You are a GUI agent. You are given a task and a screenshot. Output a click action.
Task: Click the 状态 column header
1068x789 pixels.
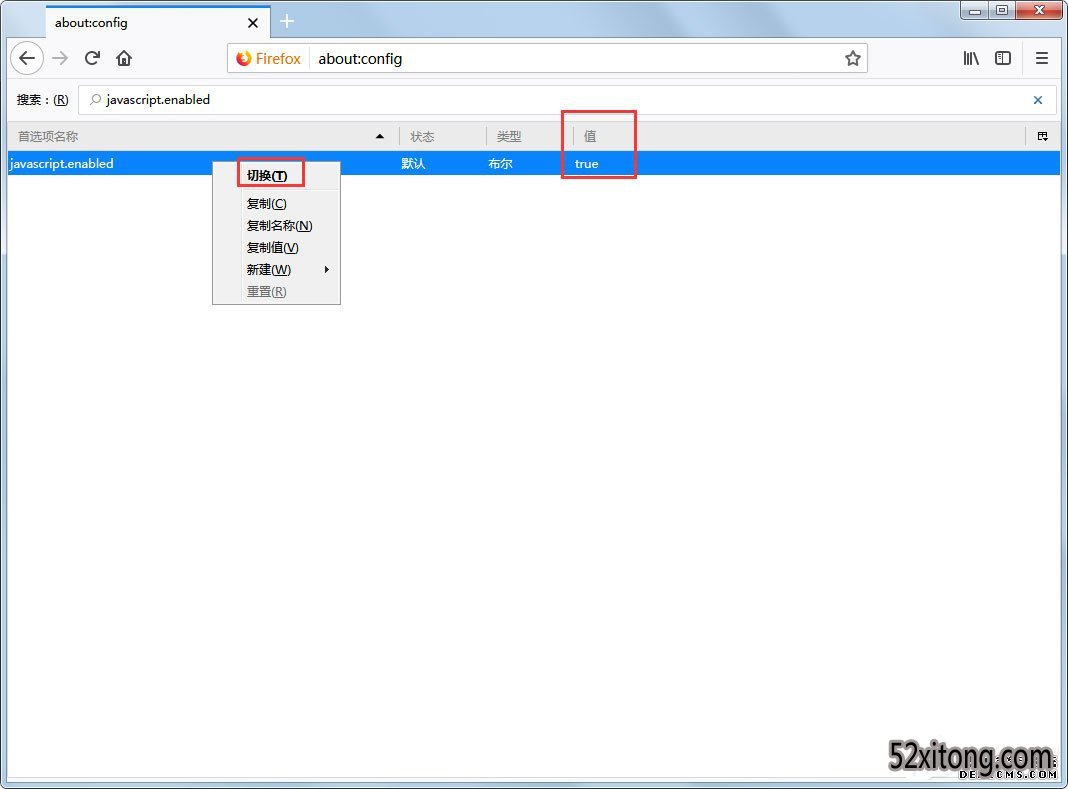click(443, 136)
